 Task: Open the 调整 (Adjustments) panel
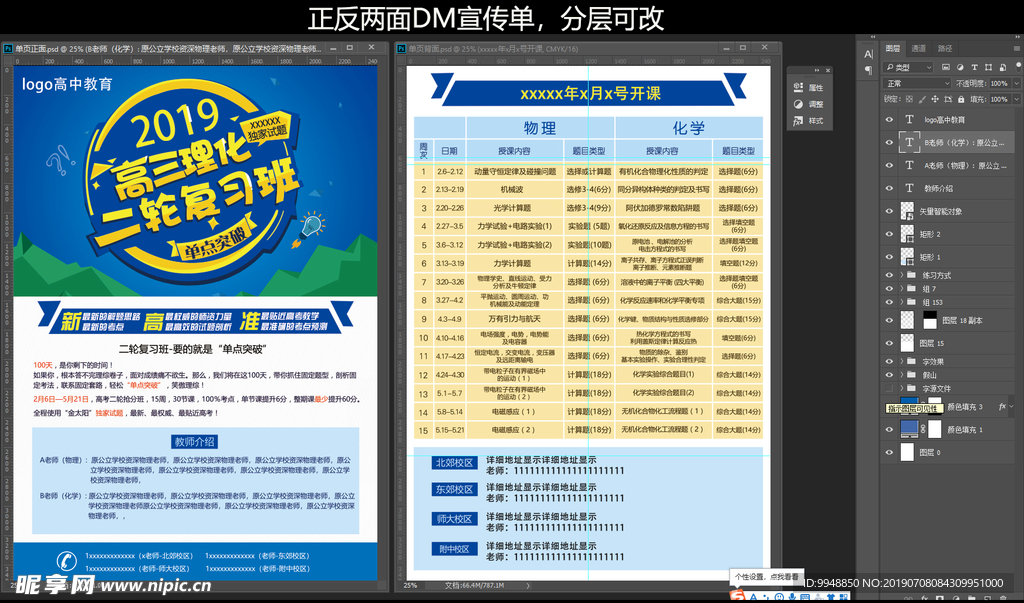coord(808,104)
